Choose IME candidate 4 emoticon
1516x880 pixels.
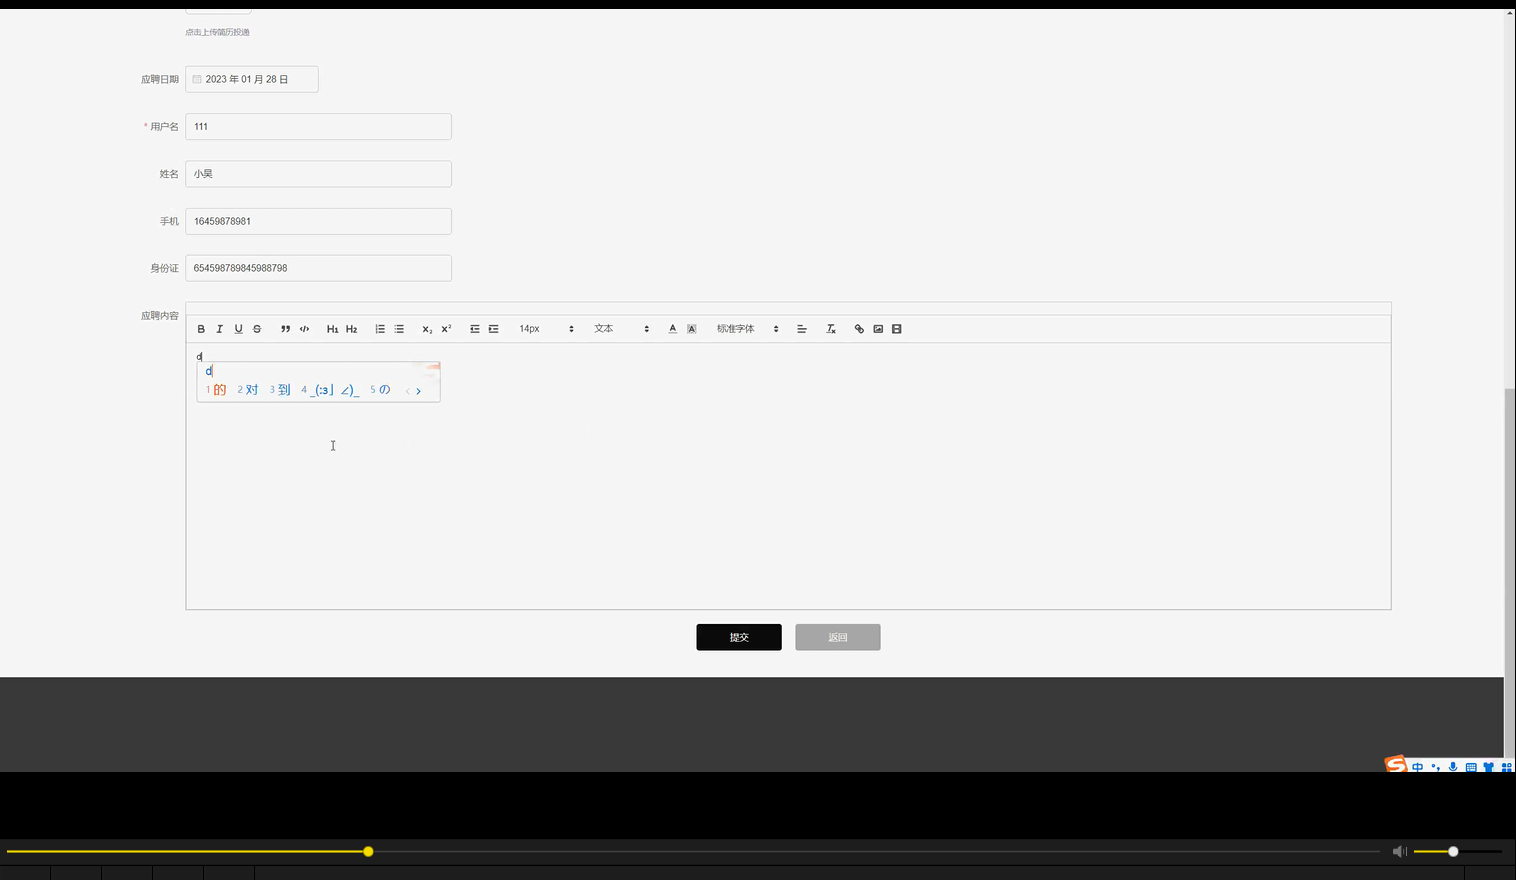tap(330, 390)
